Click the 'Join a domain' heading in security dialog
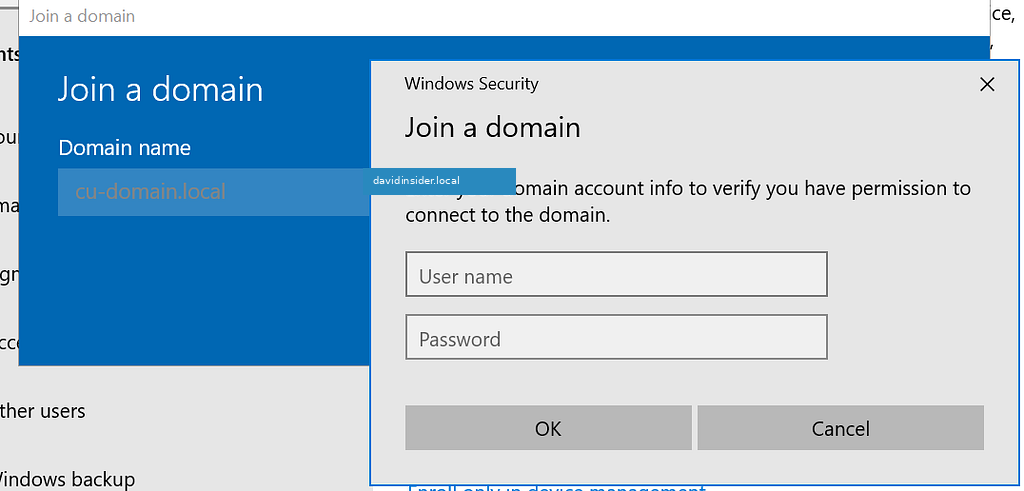 click(x=492, y=127)
